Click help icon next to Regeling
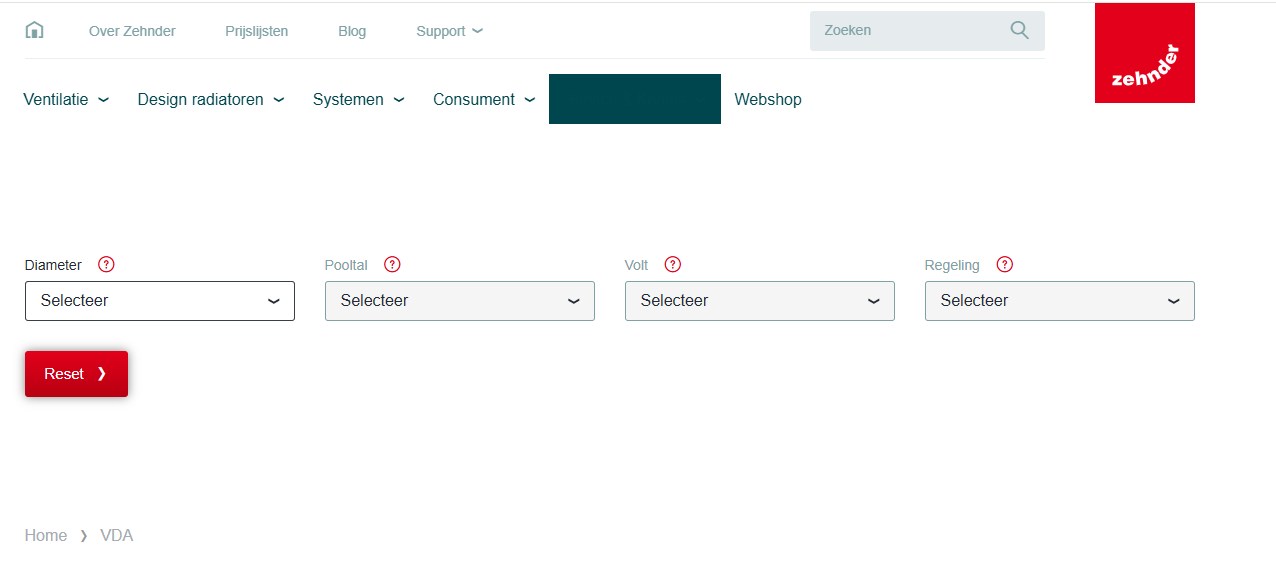 point(1005,265)
